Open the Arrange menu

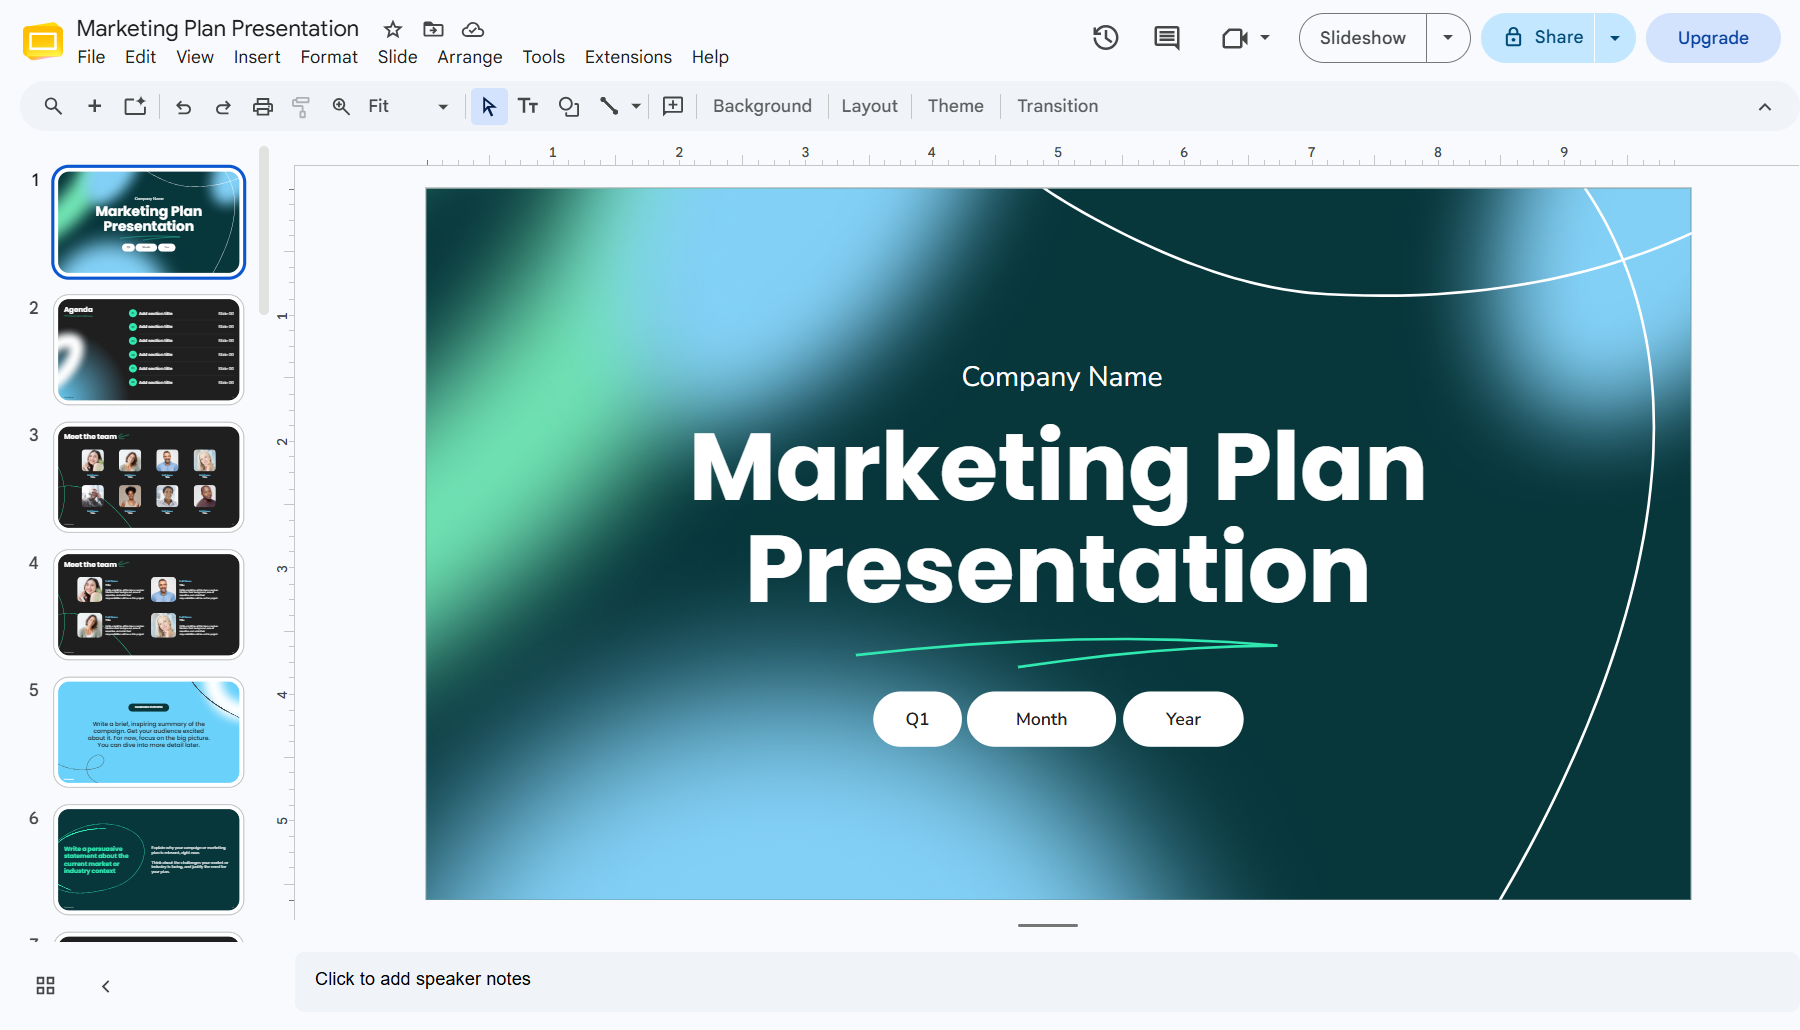[x=469, y=57]
